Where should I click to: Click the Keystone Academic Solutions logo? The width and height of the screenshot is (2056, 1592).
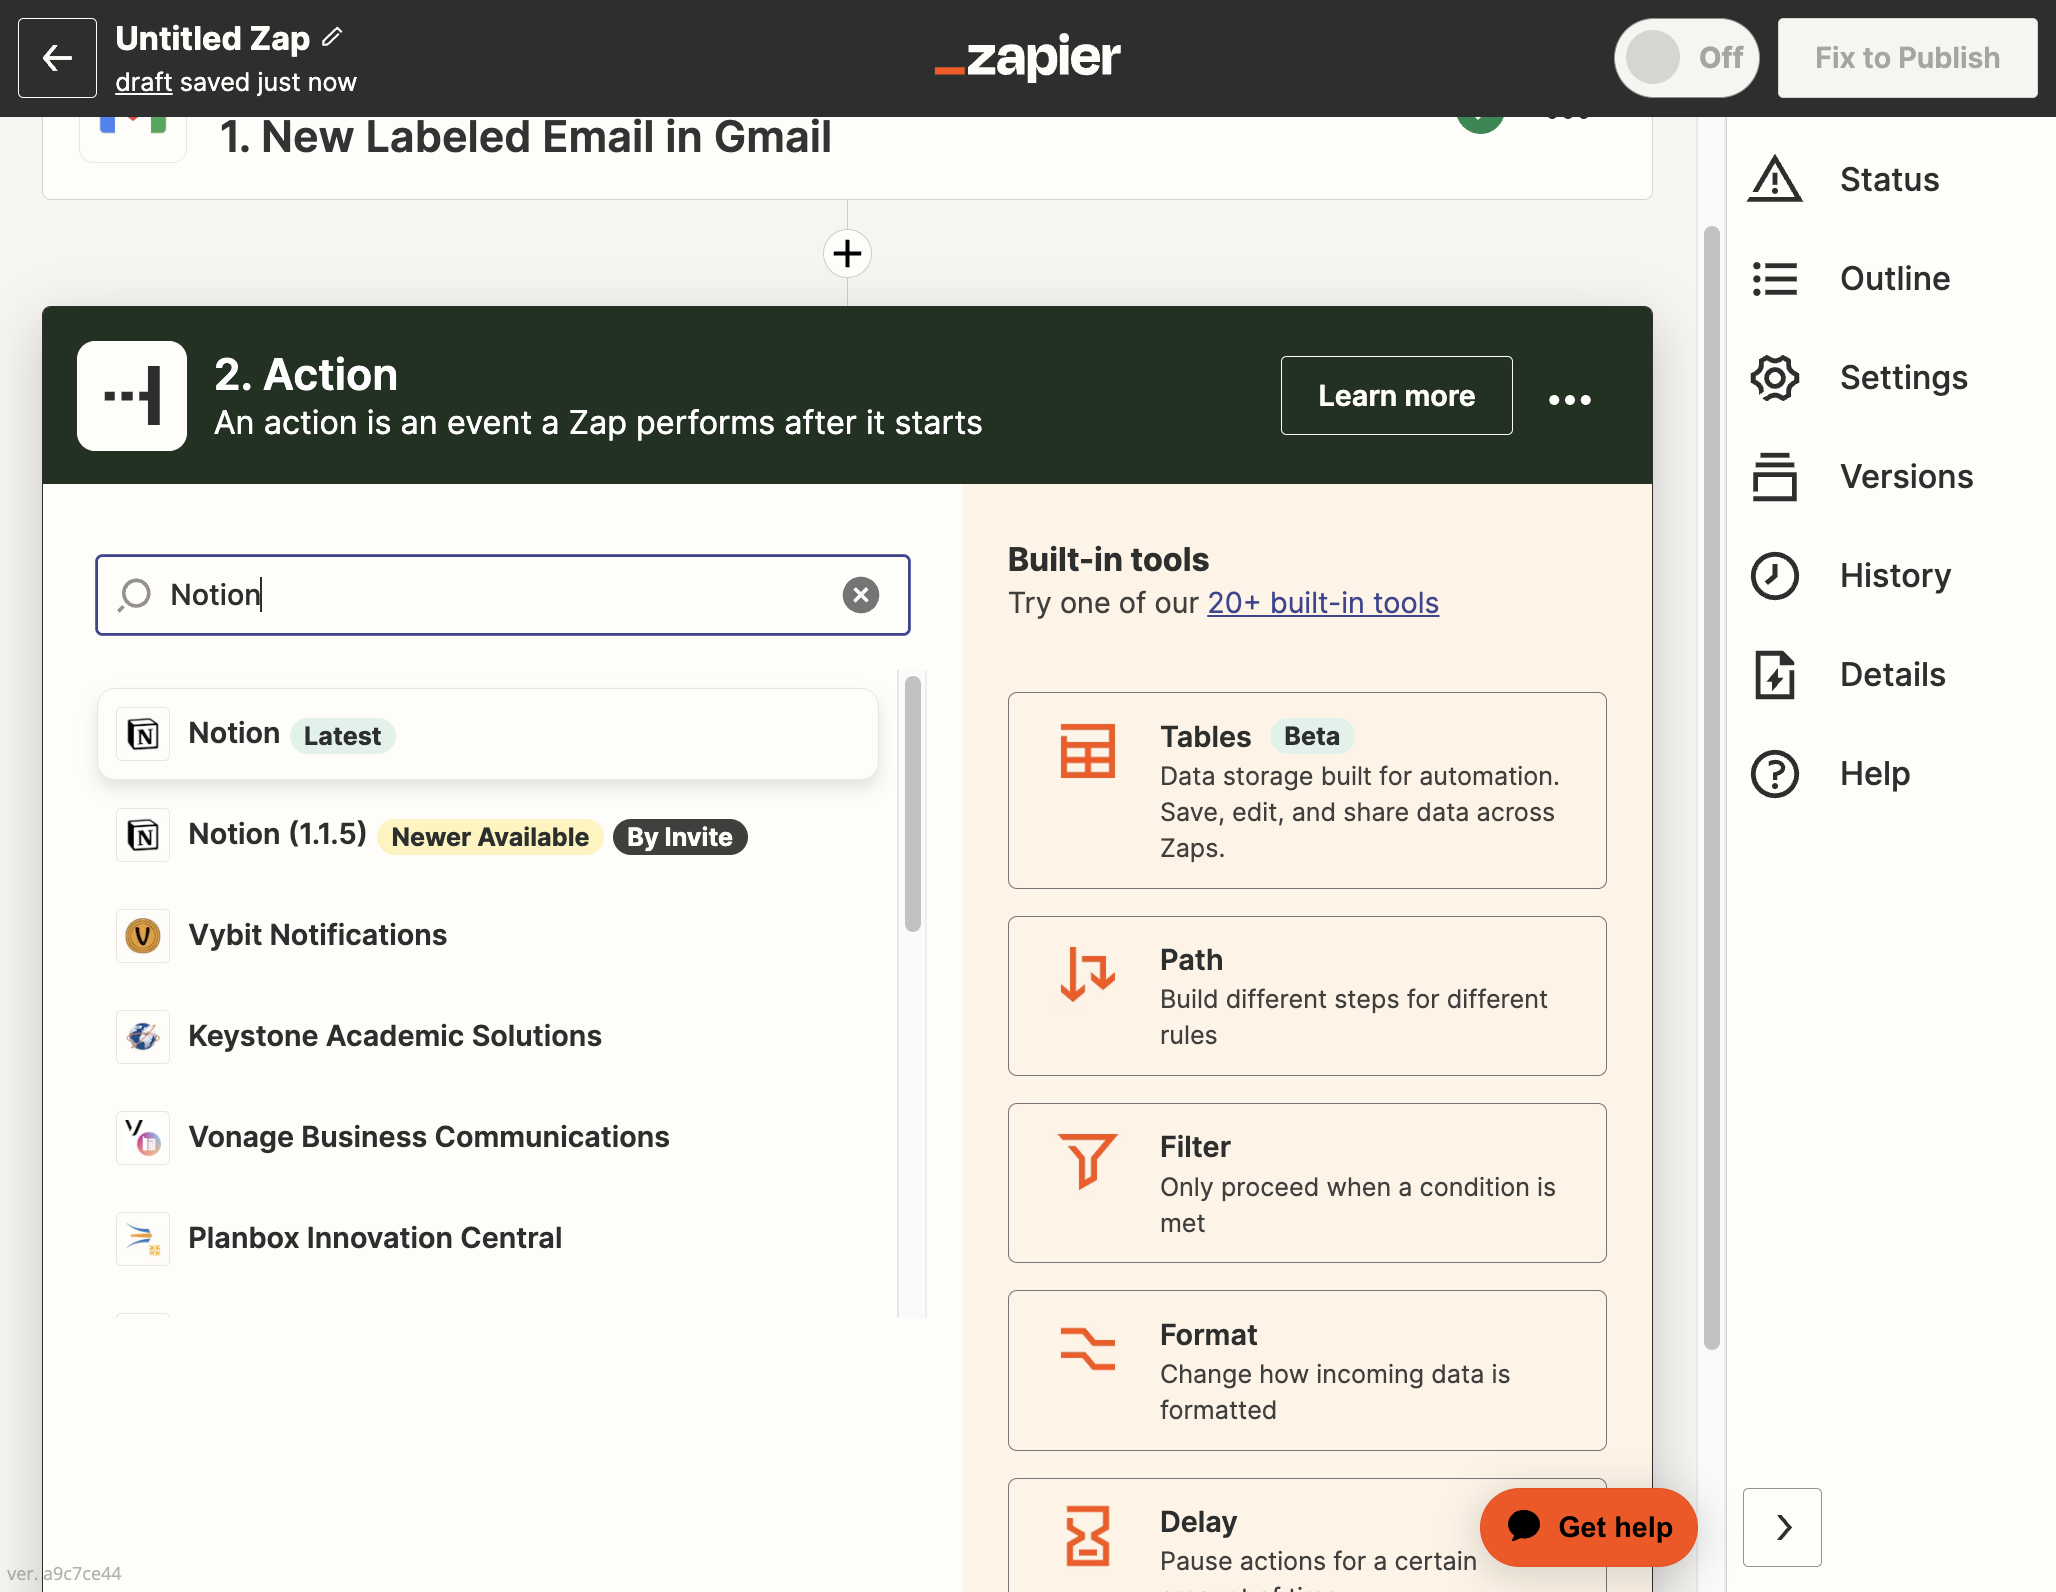coord(143,1037)
